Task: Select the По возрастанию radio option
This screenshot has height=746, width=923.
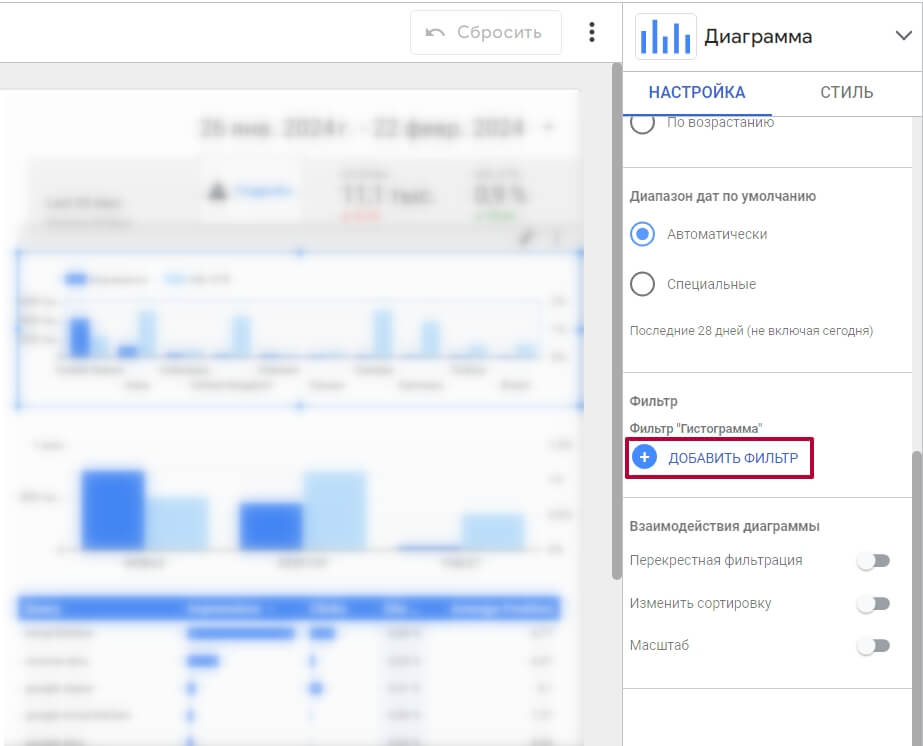Action: click(642, 122)
